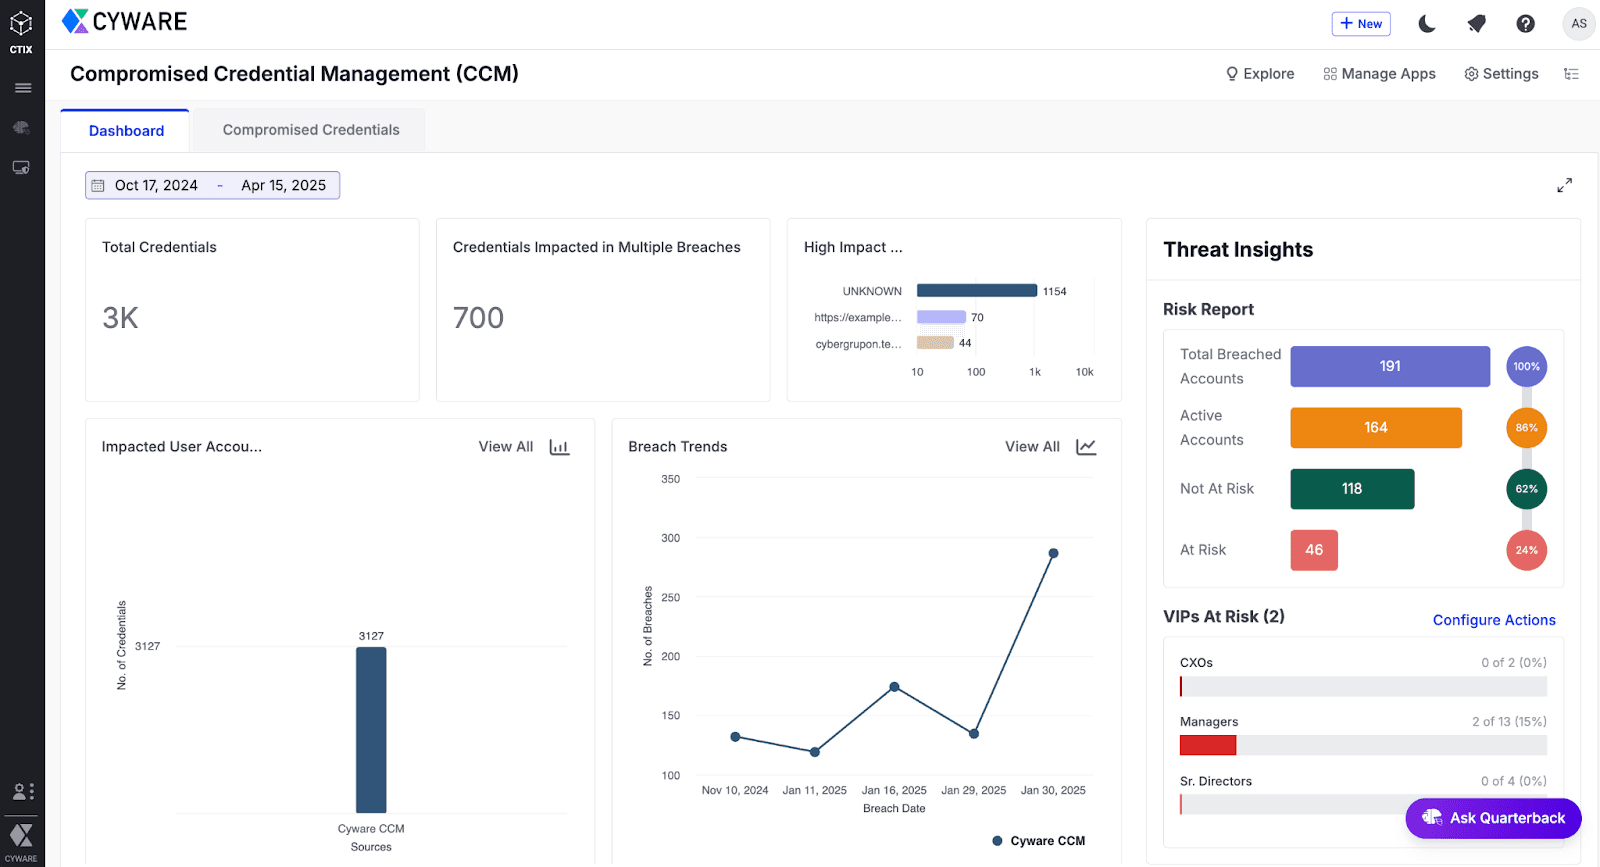This screenshot has height=867, width=1600.
Task: Click Ask Quarterback assistant button
Action: (1493, 818)
